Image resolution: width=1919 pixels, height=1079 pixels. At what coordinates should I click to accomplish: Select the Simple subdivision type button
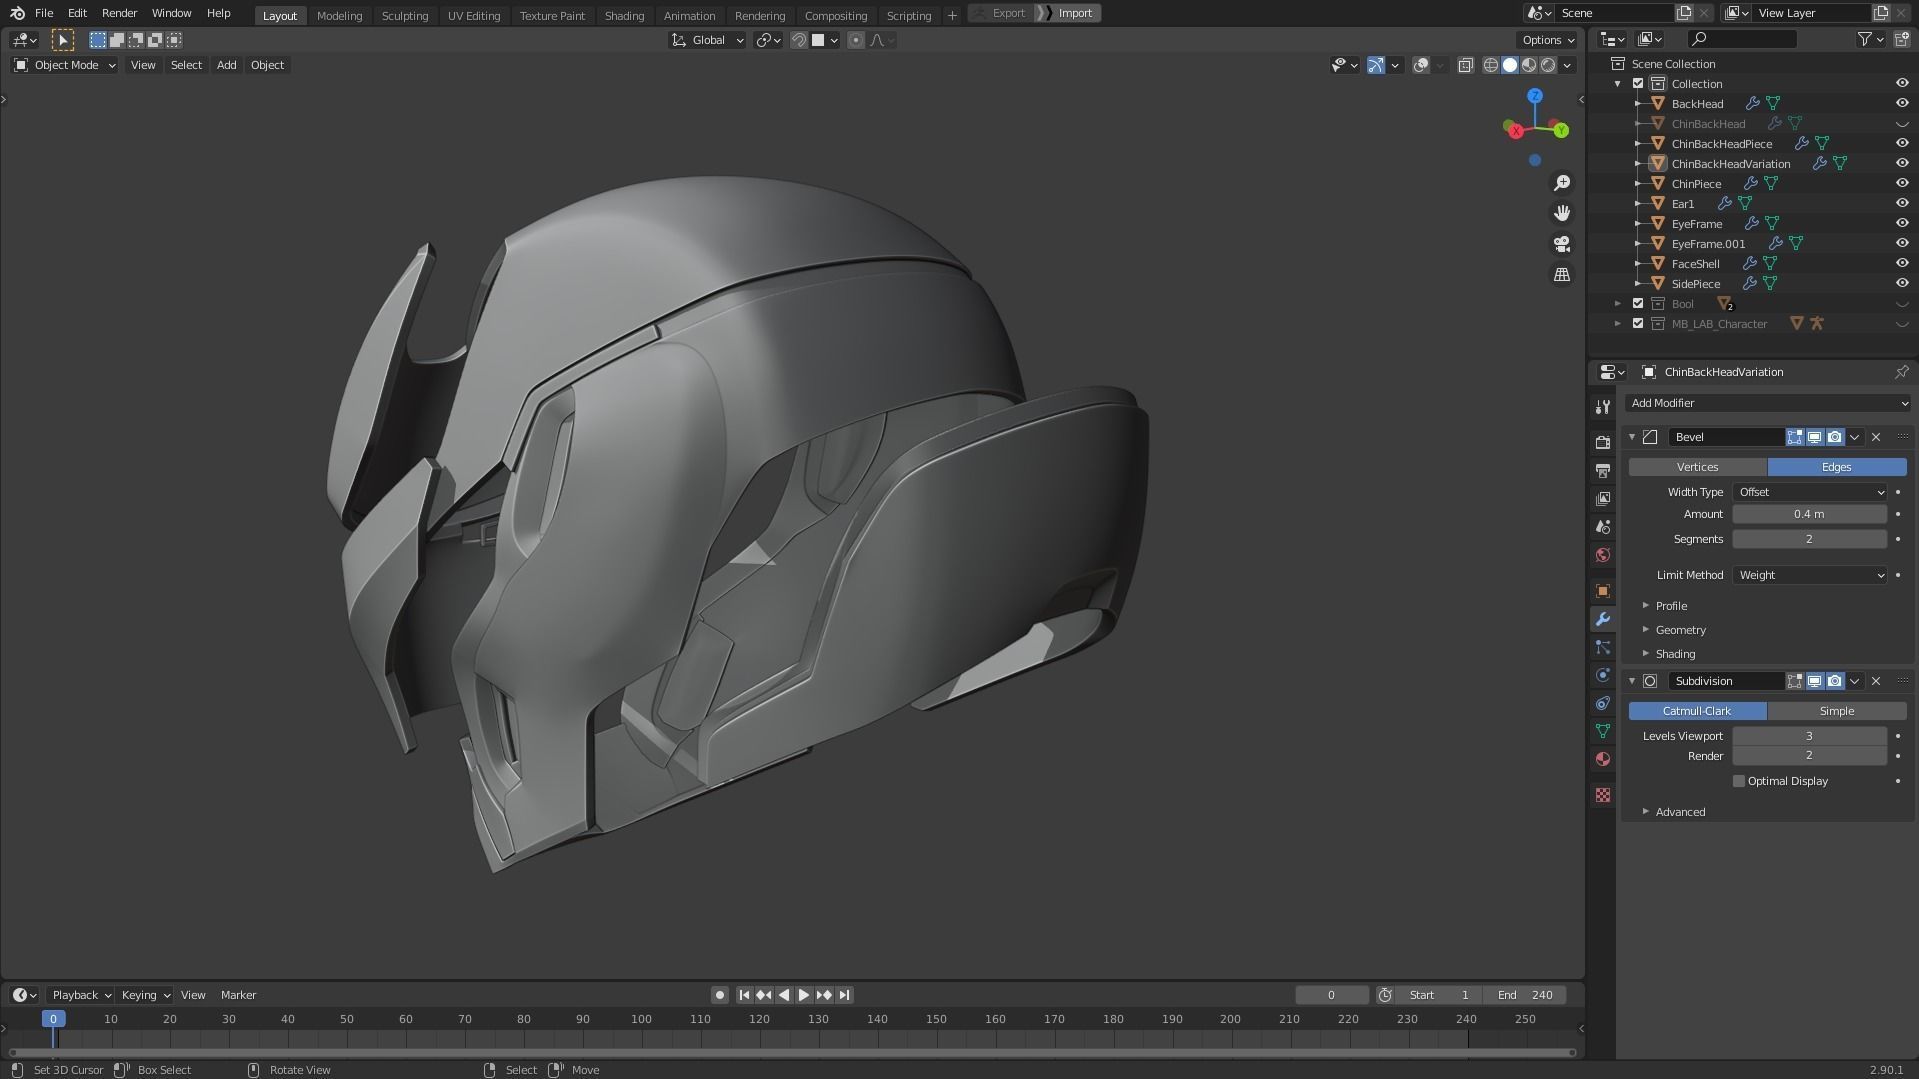tap(1836, 711)
